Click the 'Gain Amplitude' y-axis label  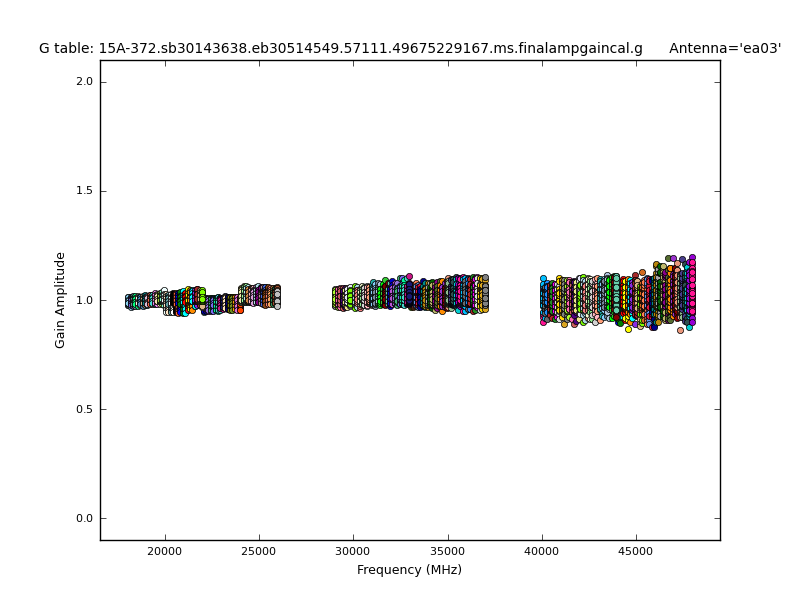tap(61, 300)
